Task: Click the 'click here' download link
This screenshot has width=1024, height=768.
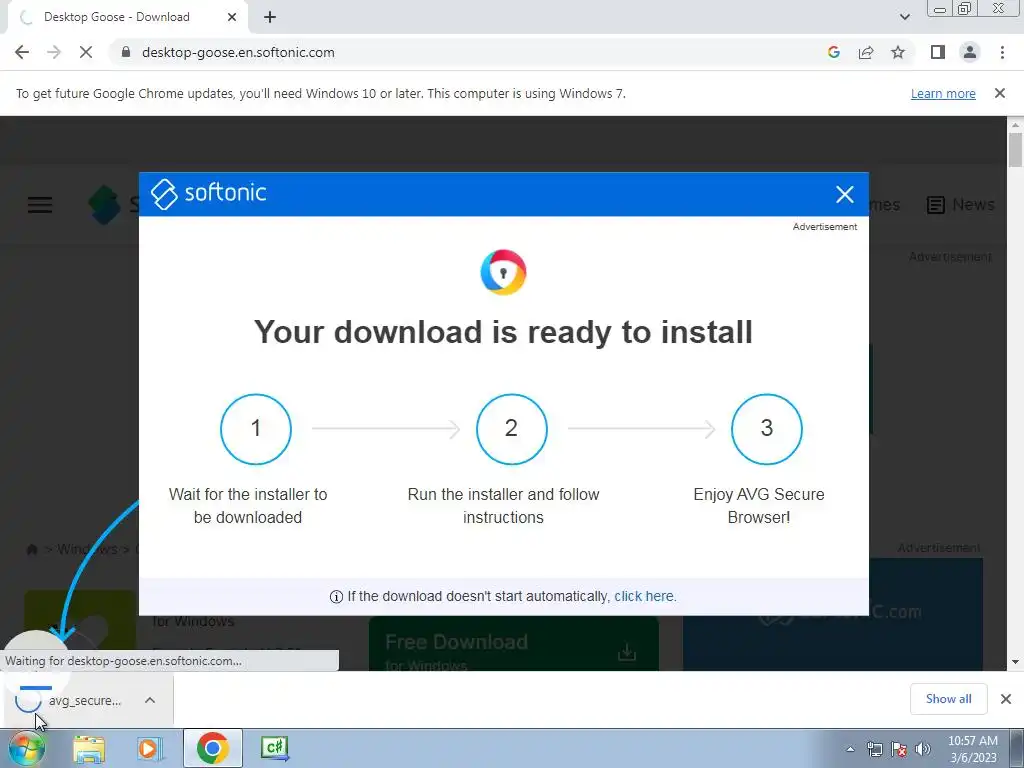Action: (645, 596)
